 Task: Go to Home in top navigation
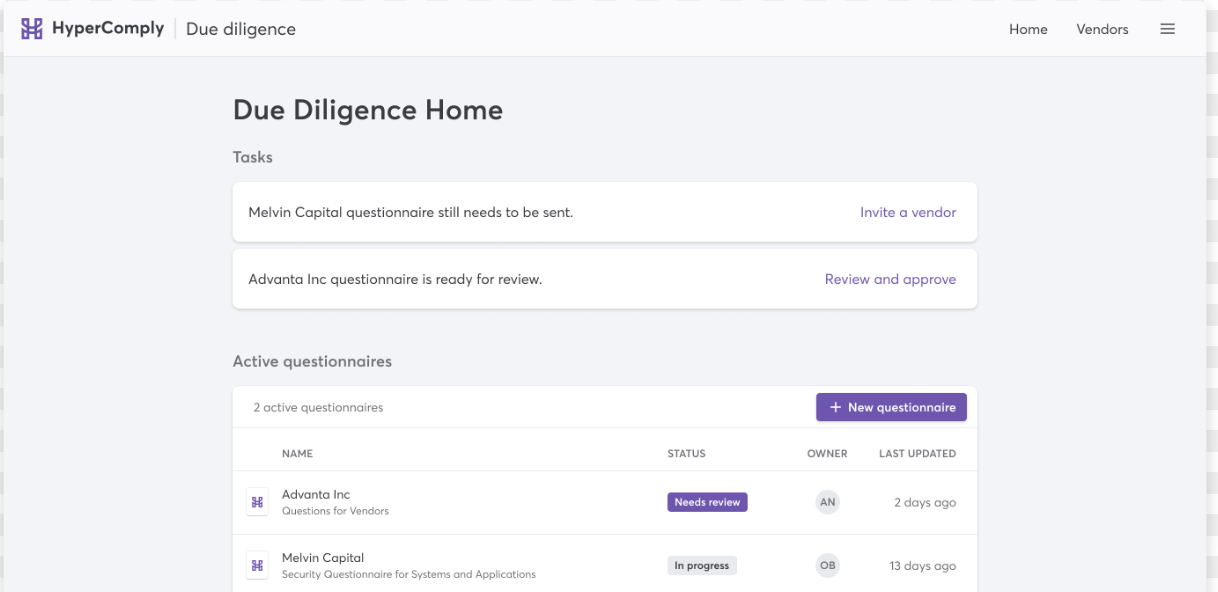click(x=1028, y=29)
